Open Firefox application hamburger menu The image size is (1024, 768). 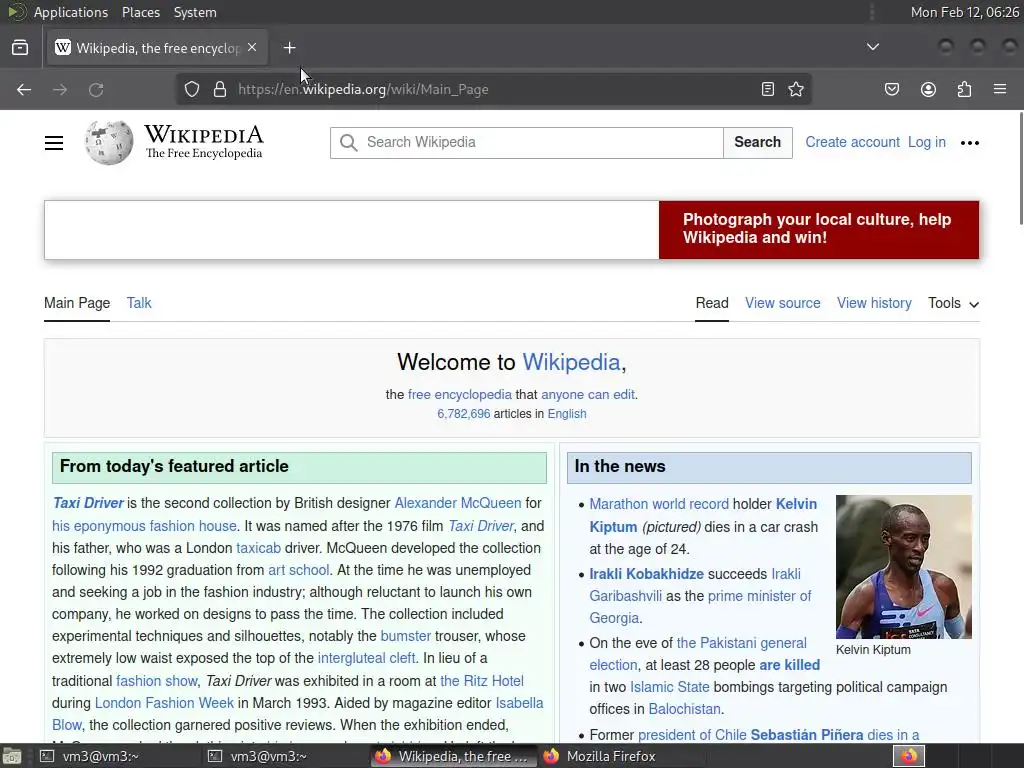pyautogui.click(x=1000, y=89)
